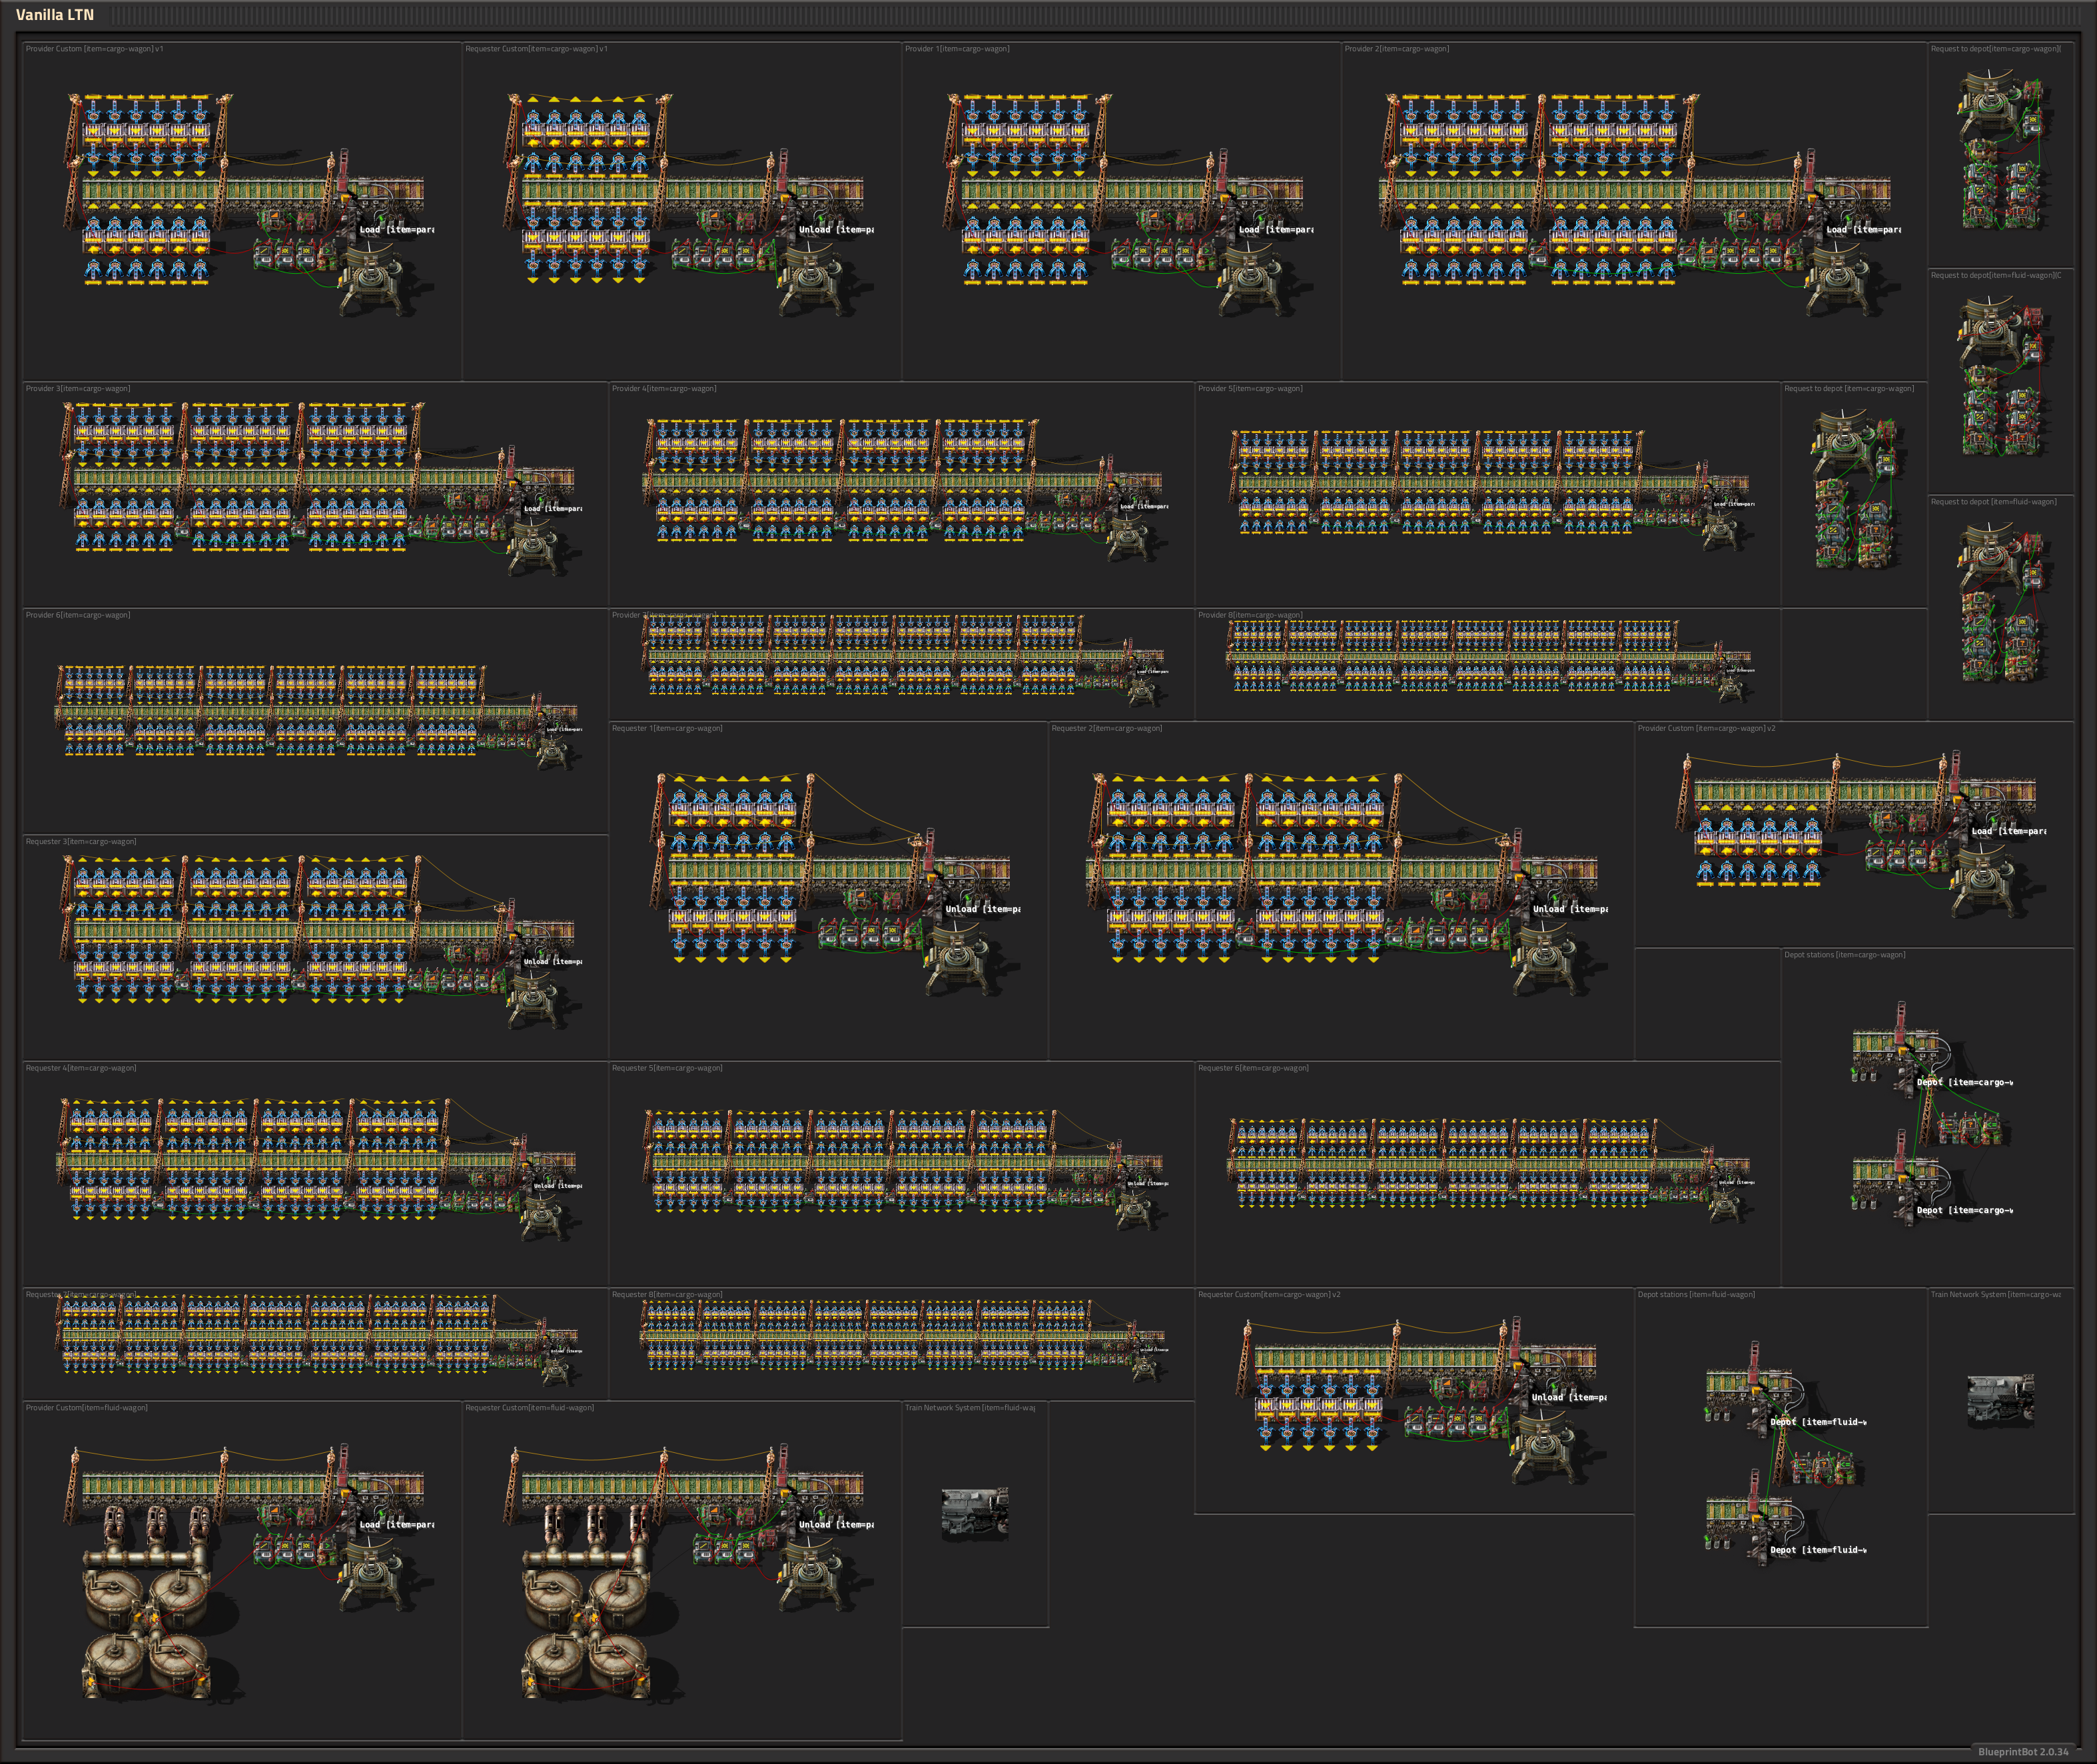This screenshot has height=1764, width=2097.
Task: Open the Provider 6 cargo-wagon blueprint thumbnail
Action: (315, 715)
